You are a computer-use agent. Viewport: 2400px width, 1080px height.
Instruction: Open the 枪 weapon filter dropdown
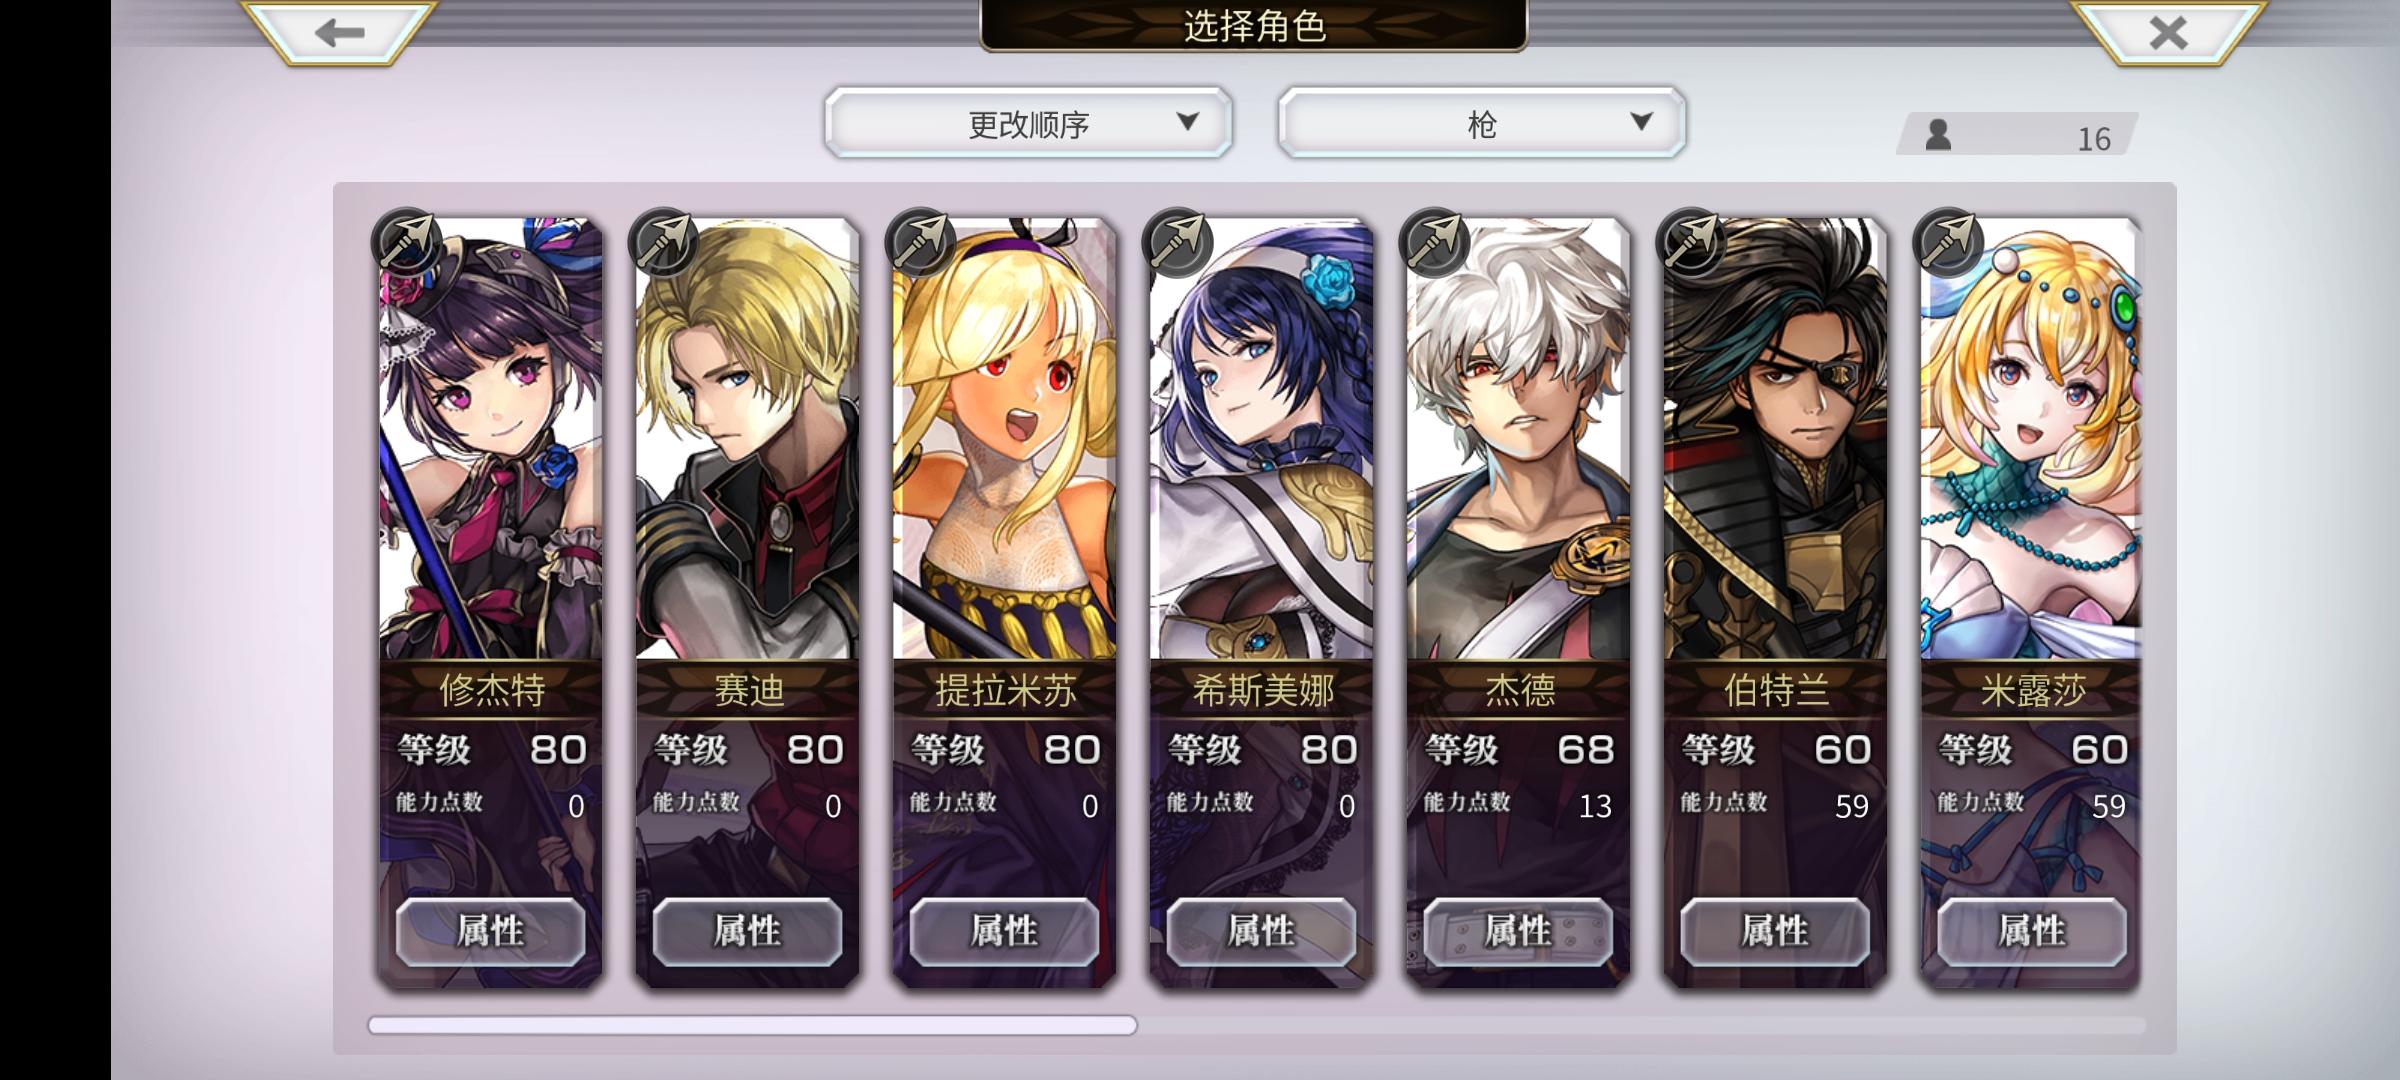click(1481, 123)
